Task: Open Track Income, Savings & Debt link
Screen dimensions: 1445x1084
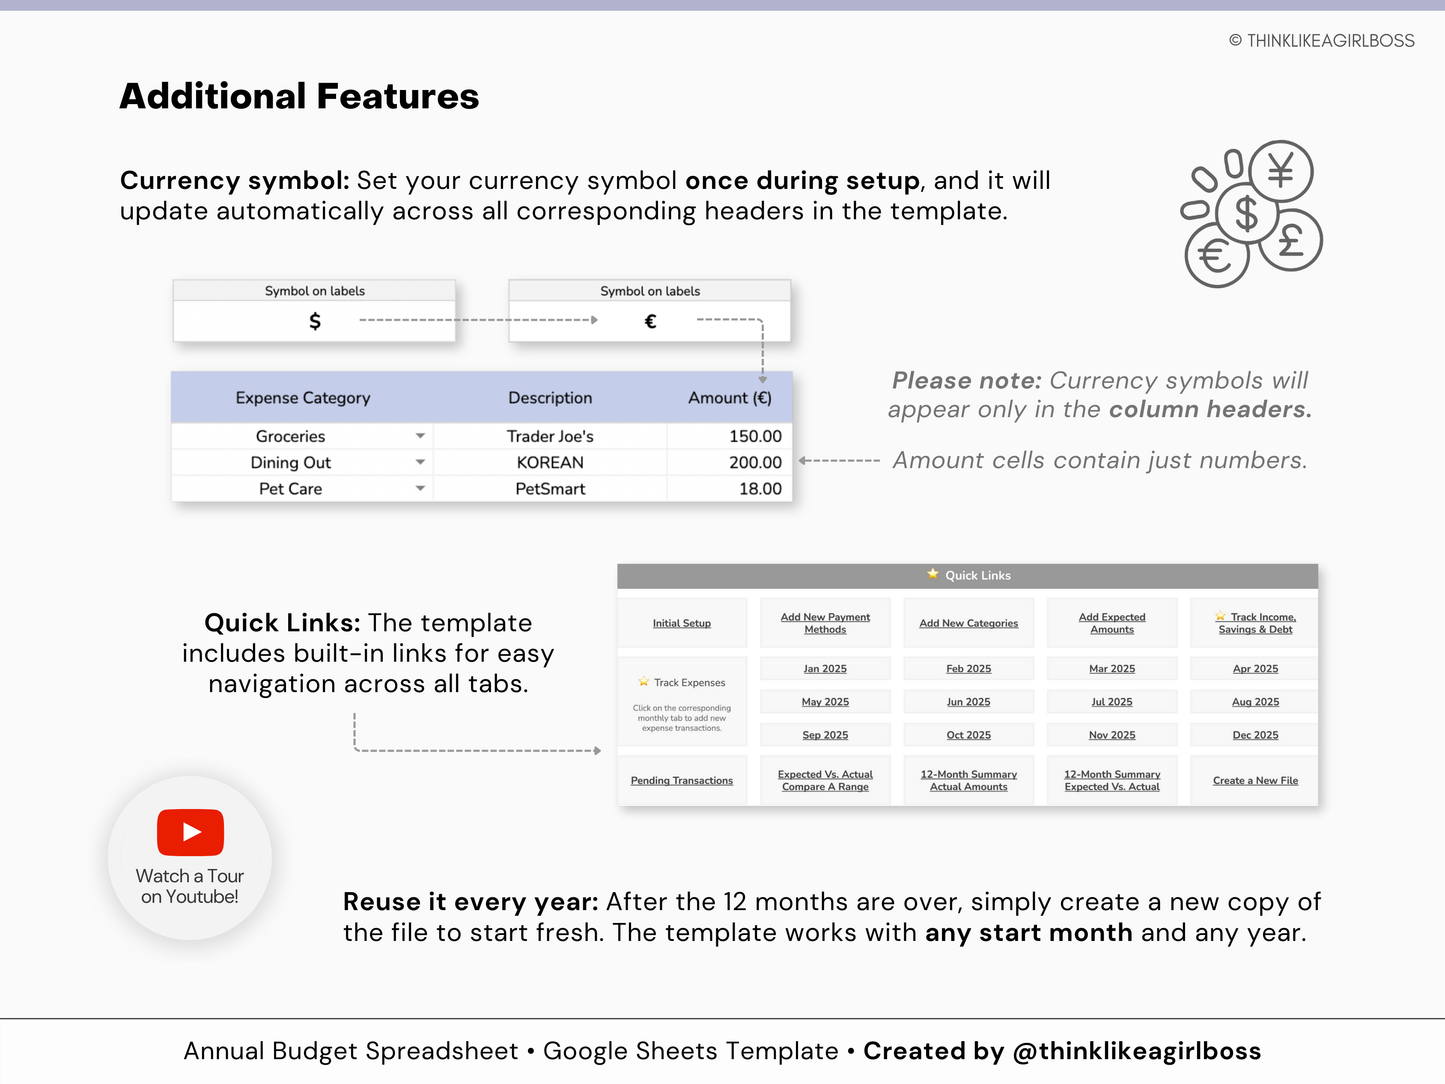Action: (x=1256, y=623)
